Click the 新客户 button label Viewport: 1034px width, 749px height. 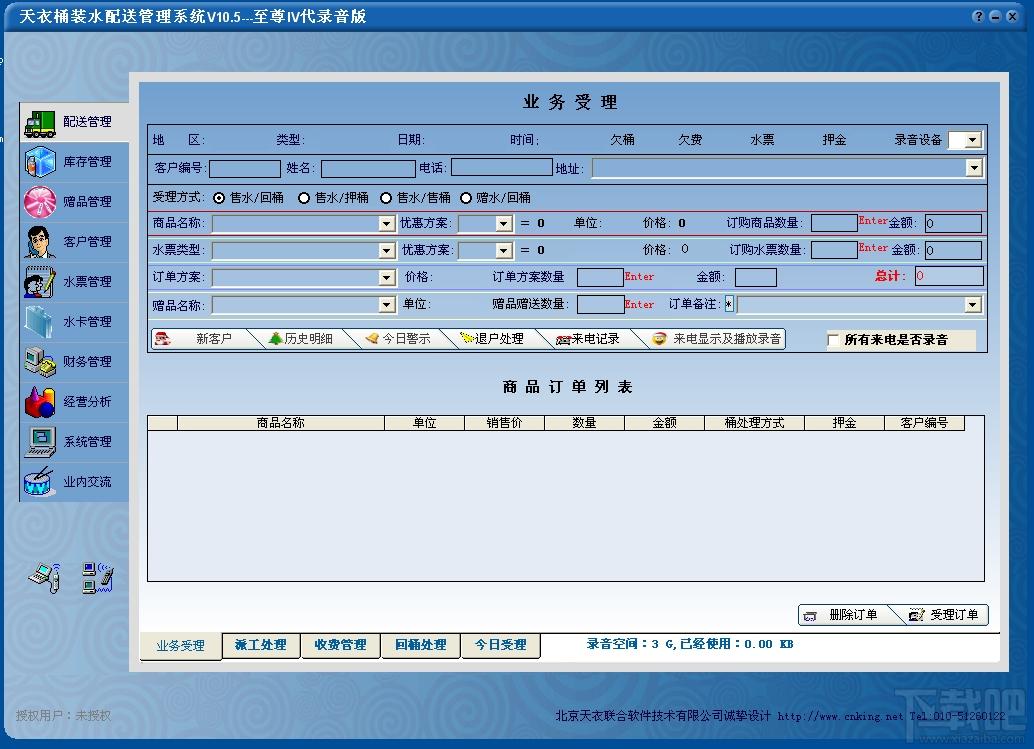214,339
